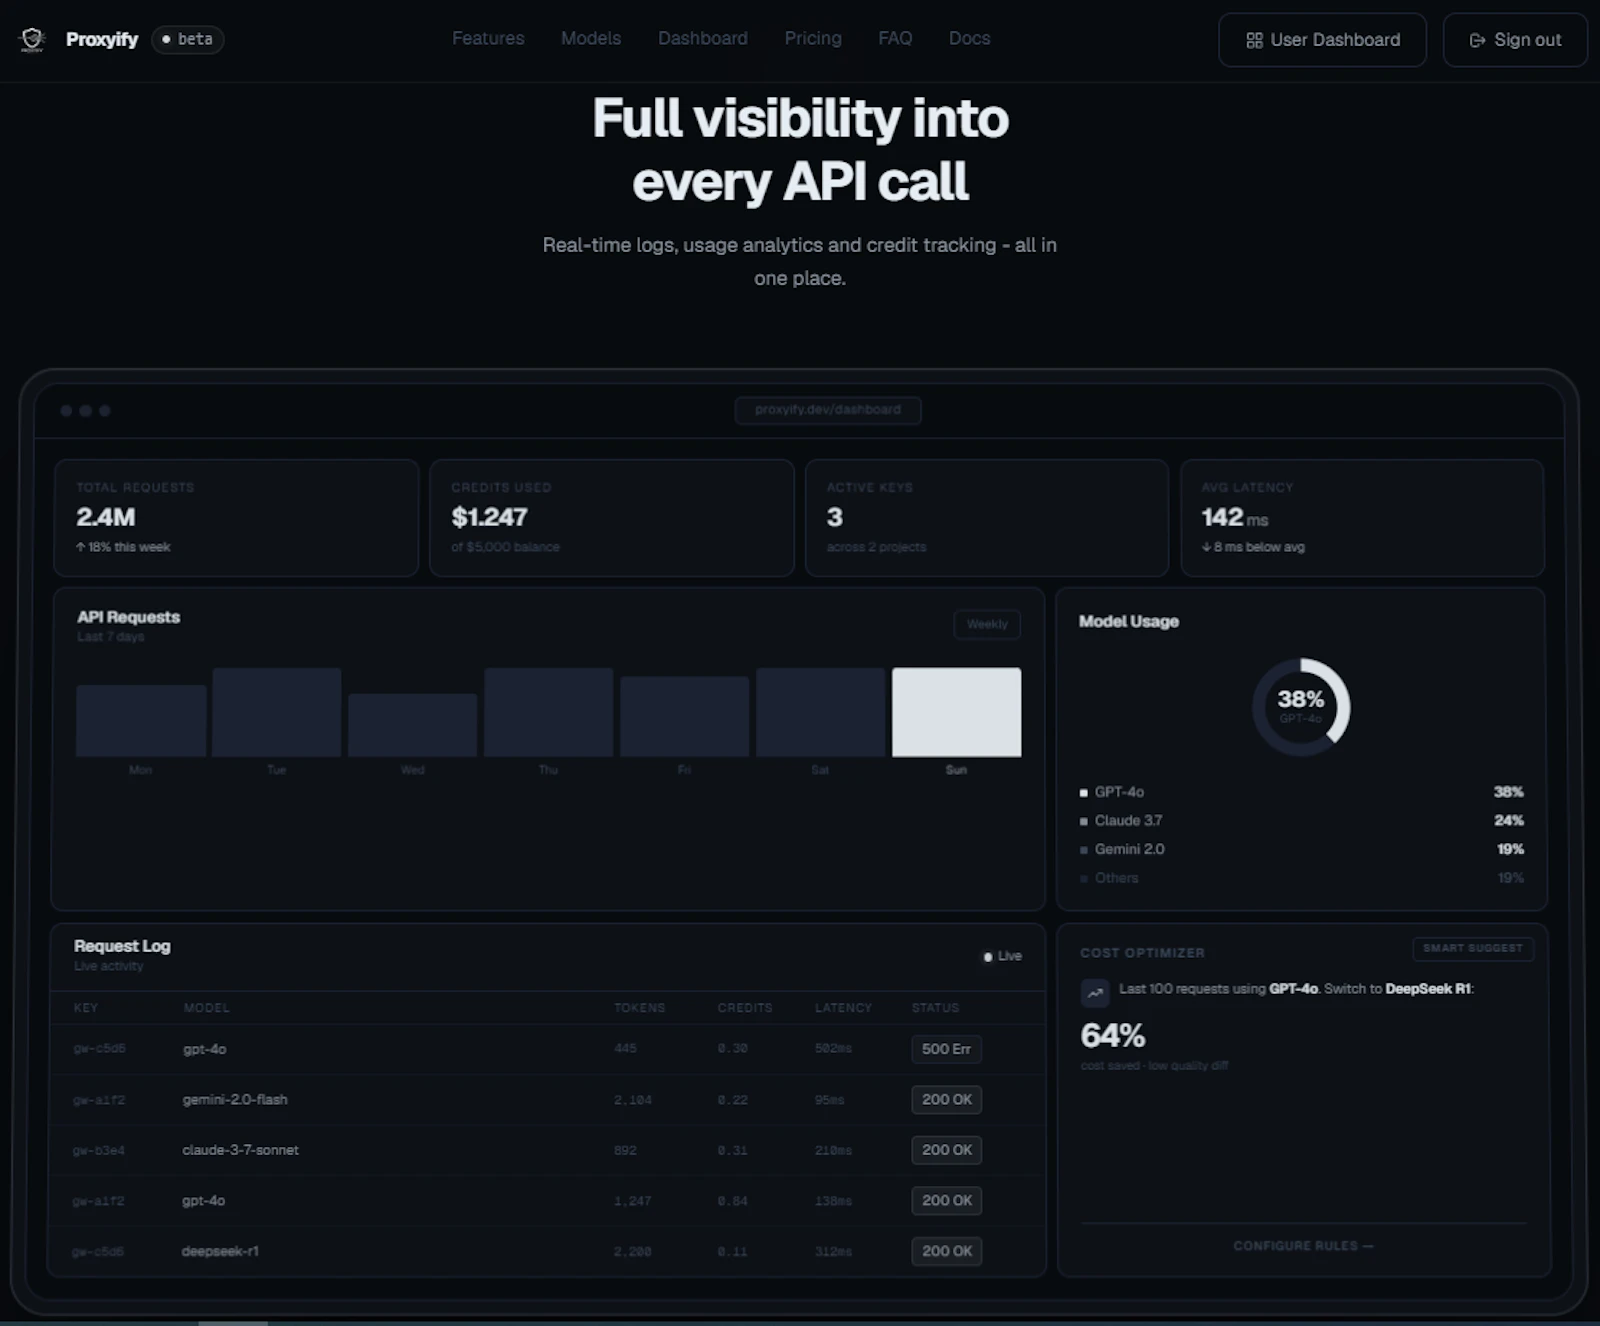Select the Mon bar in API Requests
Viewport: 1600px width, 1326px height.
(x=141, y=720)
